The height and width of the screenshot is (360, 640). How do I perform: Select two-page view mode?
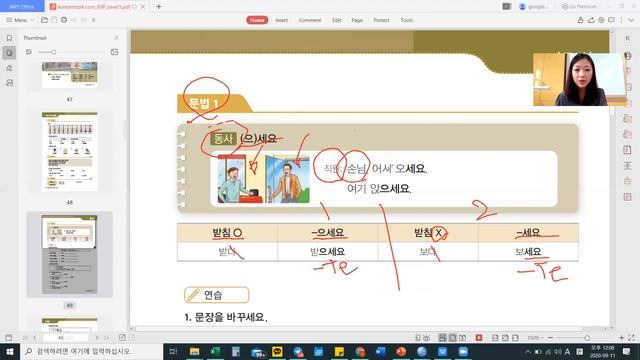pos(462,338)
